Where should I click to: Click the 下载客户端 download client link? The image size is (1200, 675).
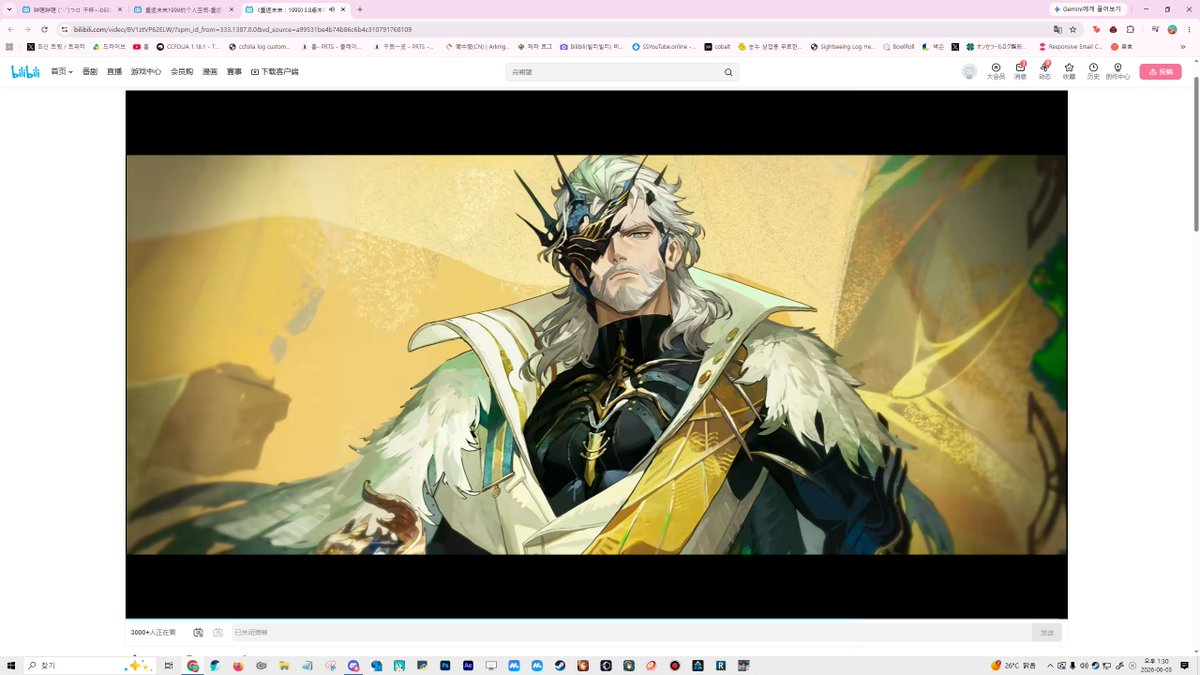[x=274, y=72]
